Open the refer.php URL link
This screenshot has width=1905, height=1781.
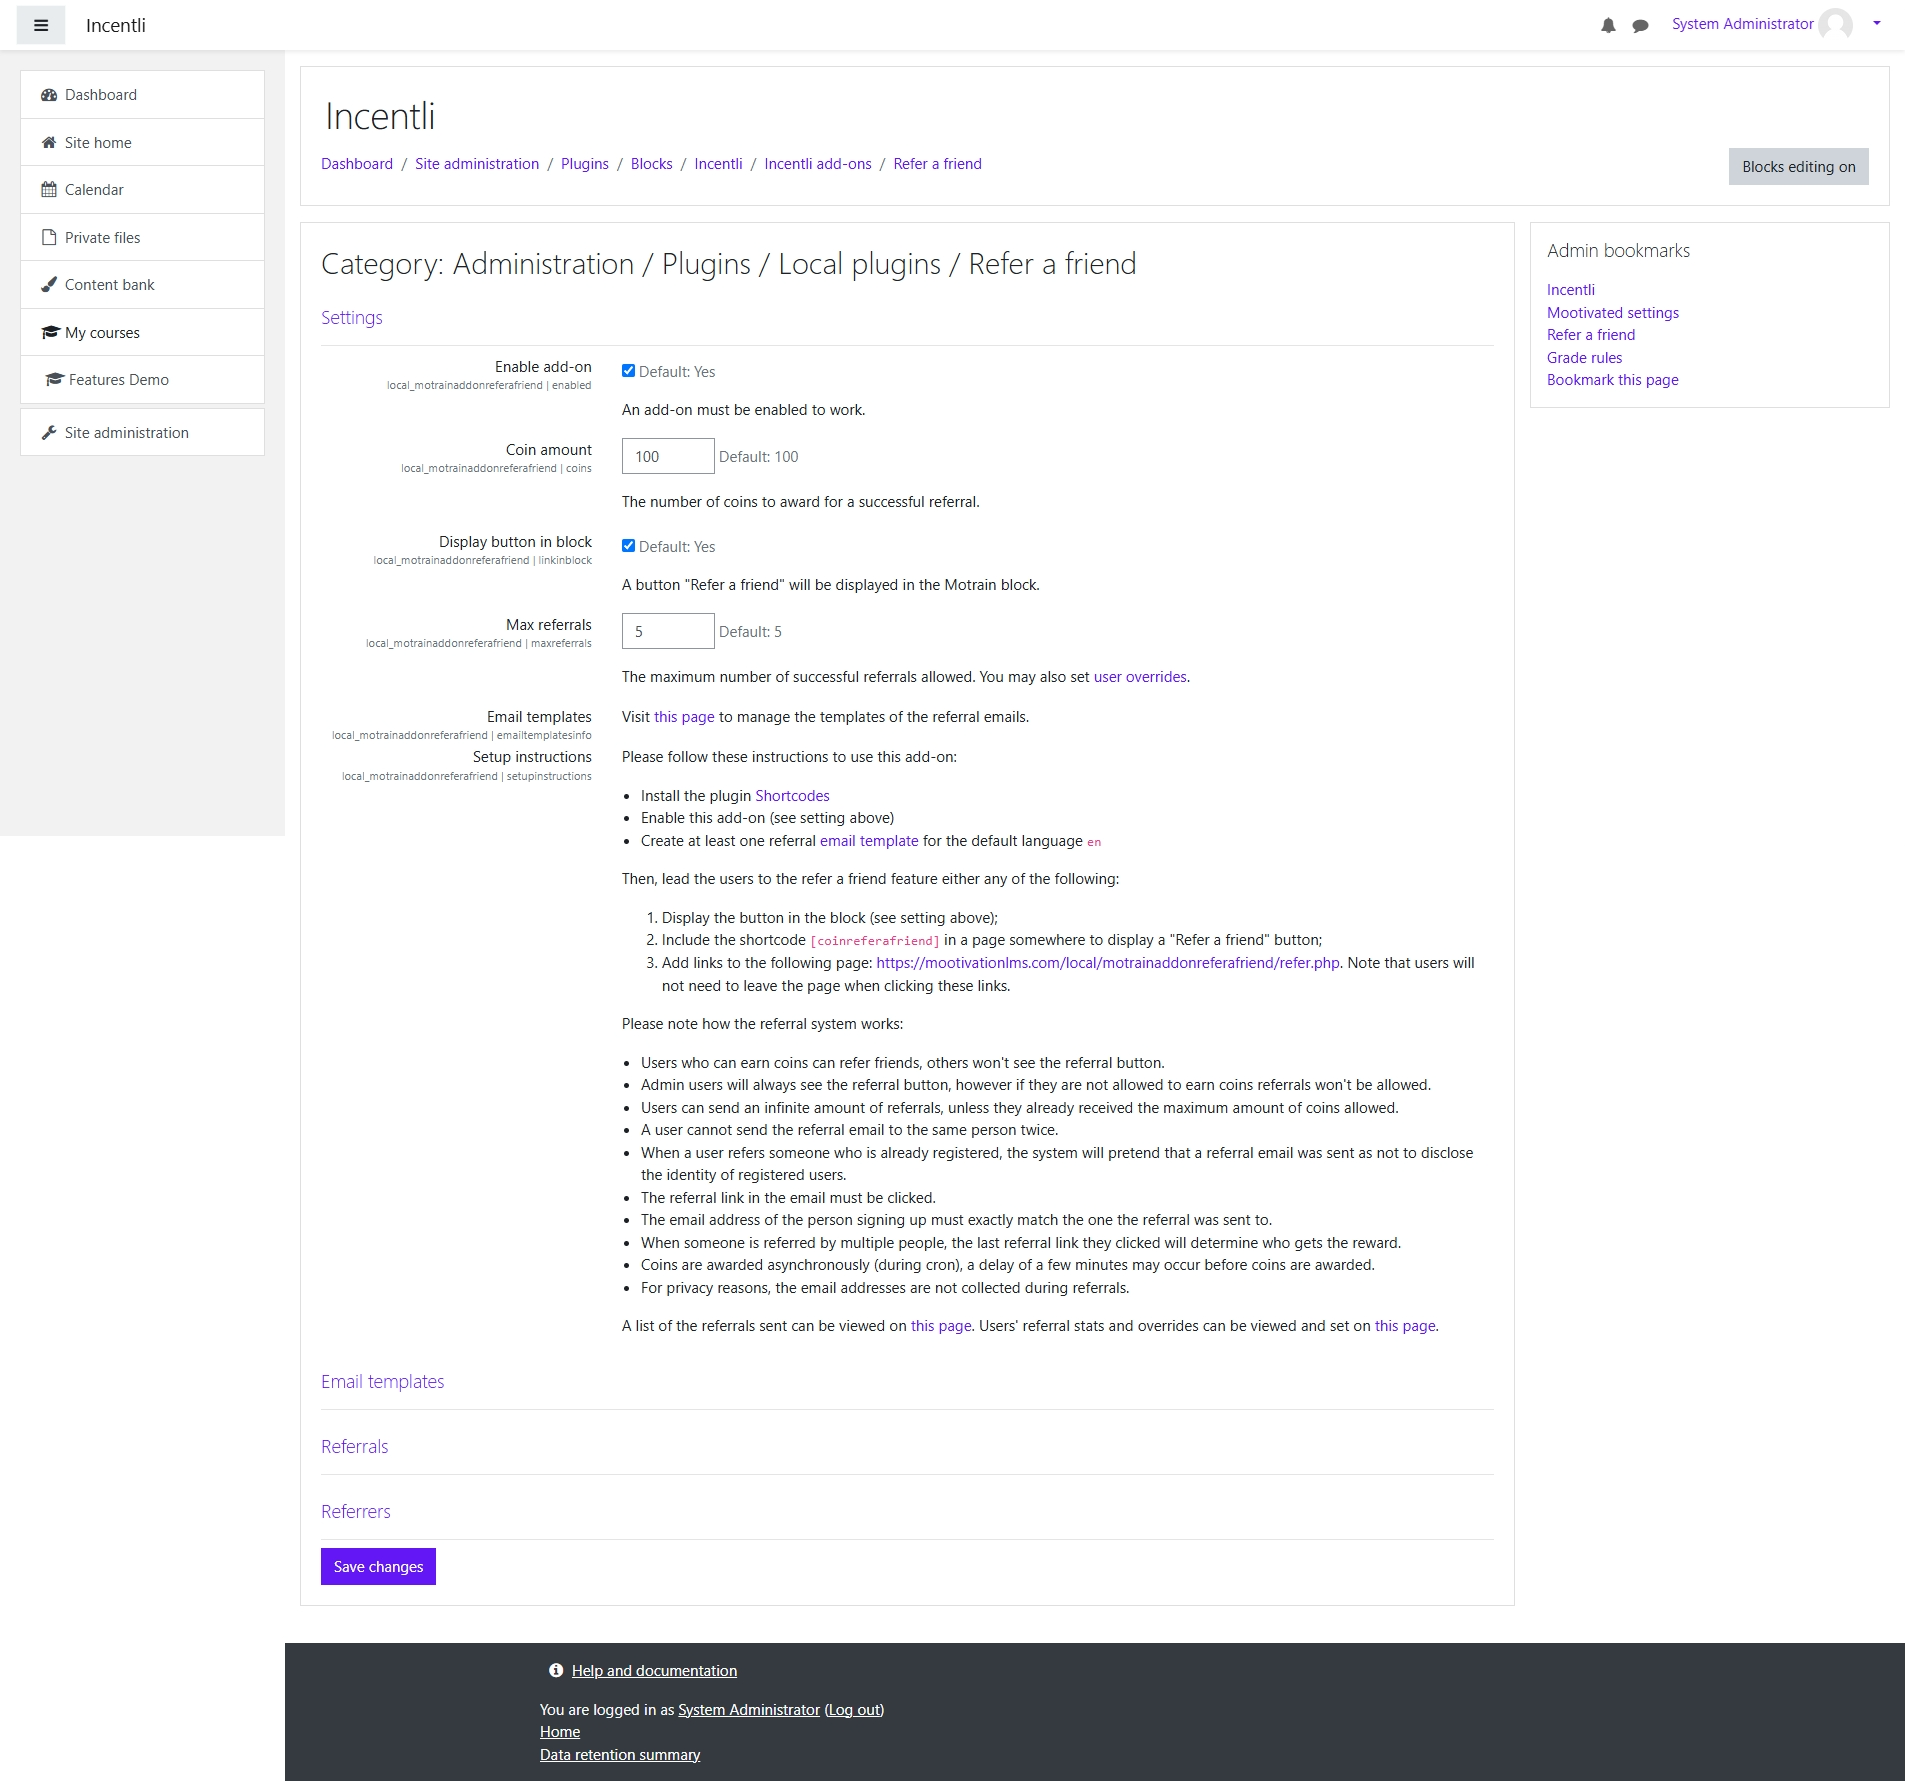(x=1108, y=963)
